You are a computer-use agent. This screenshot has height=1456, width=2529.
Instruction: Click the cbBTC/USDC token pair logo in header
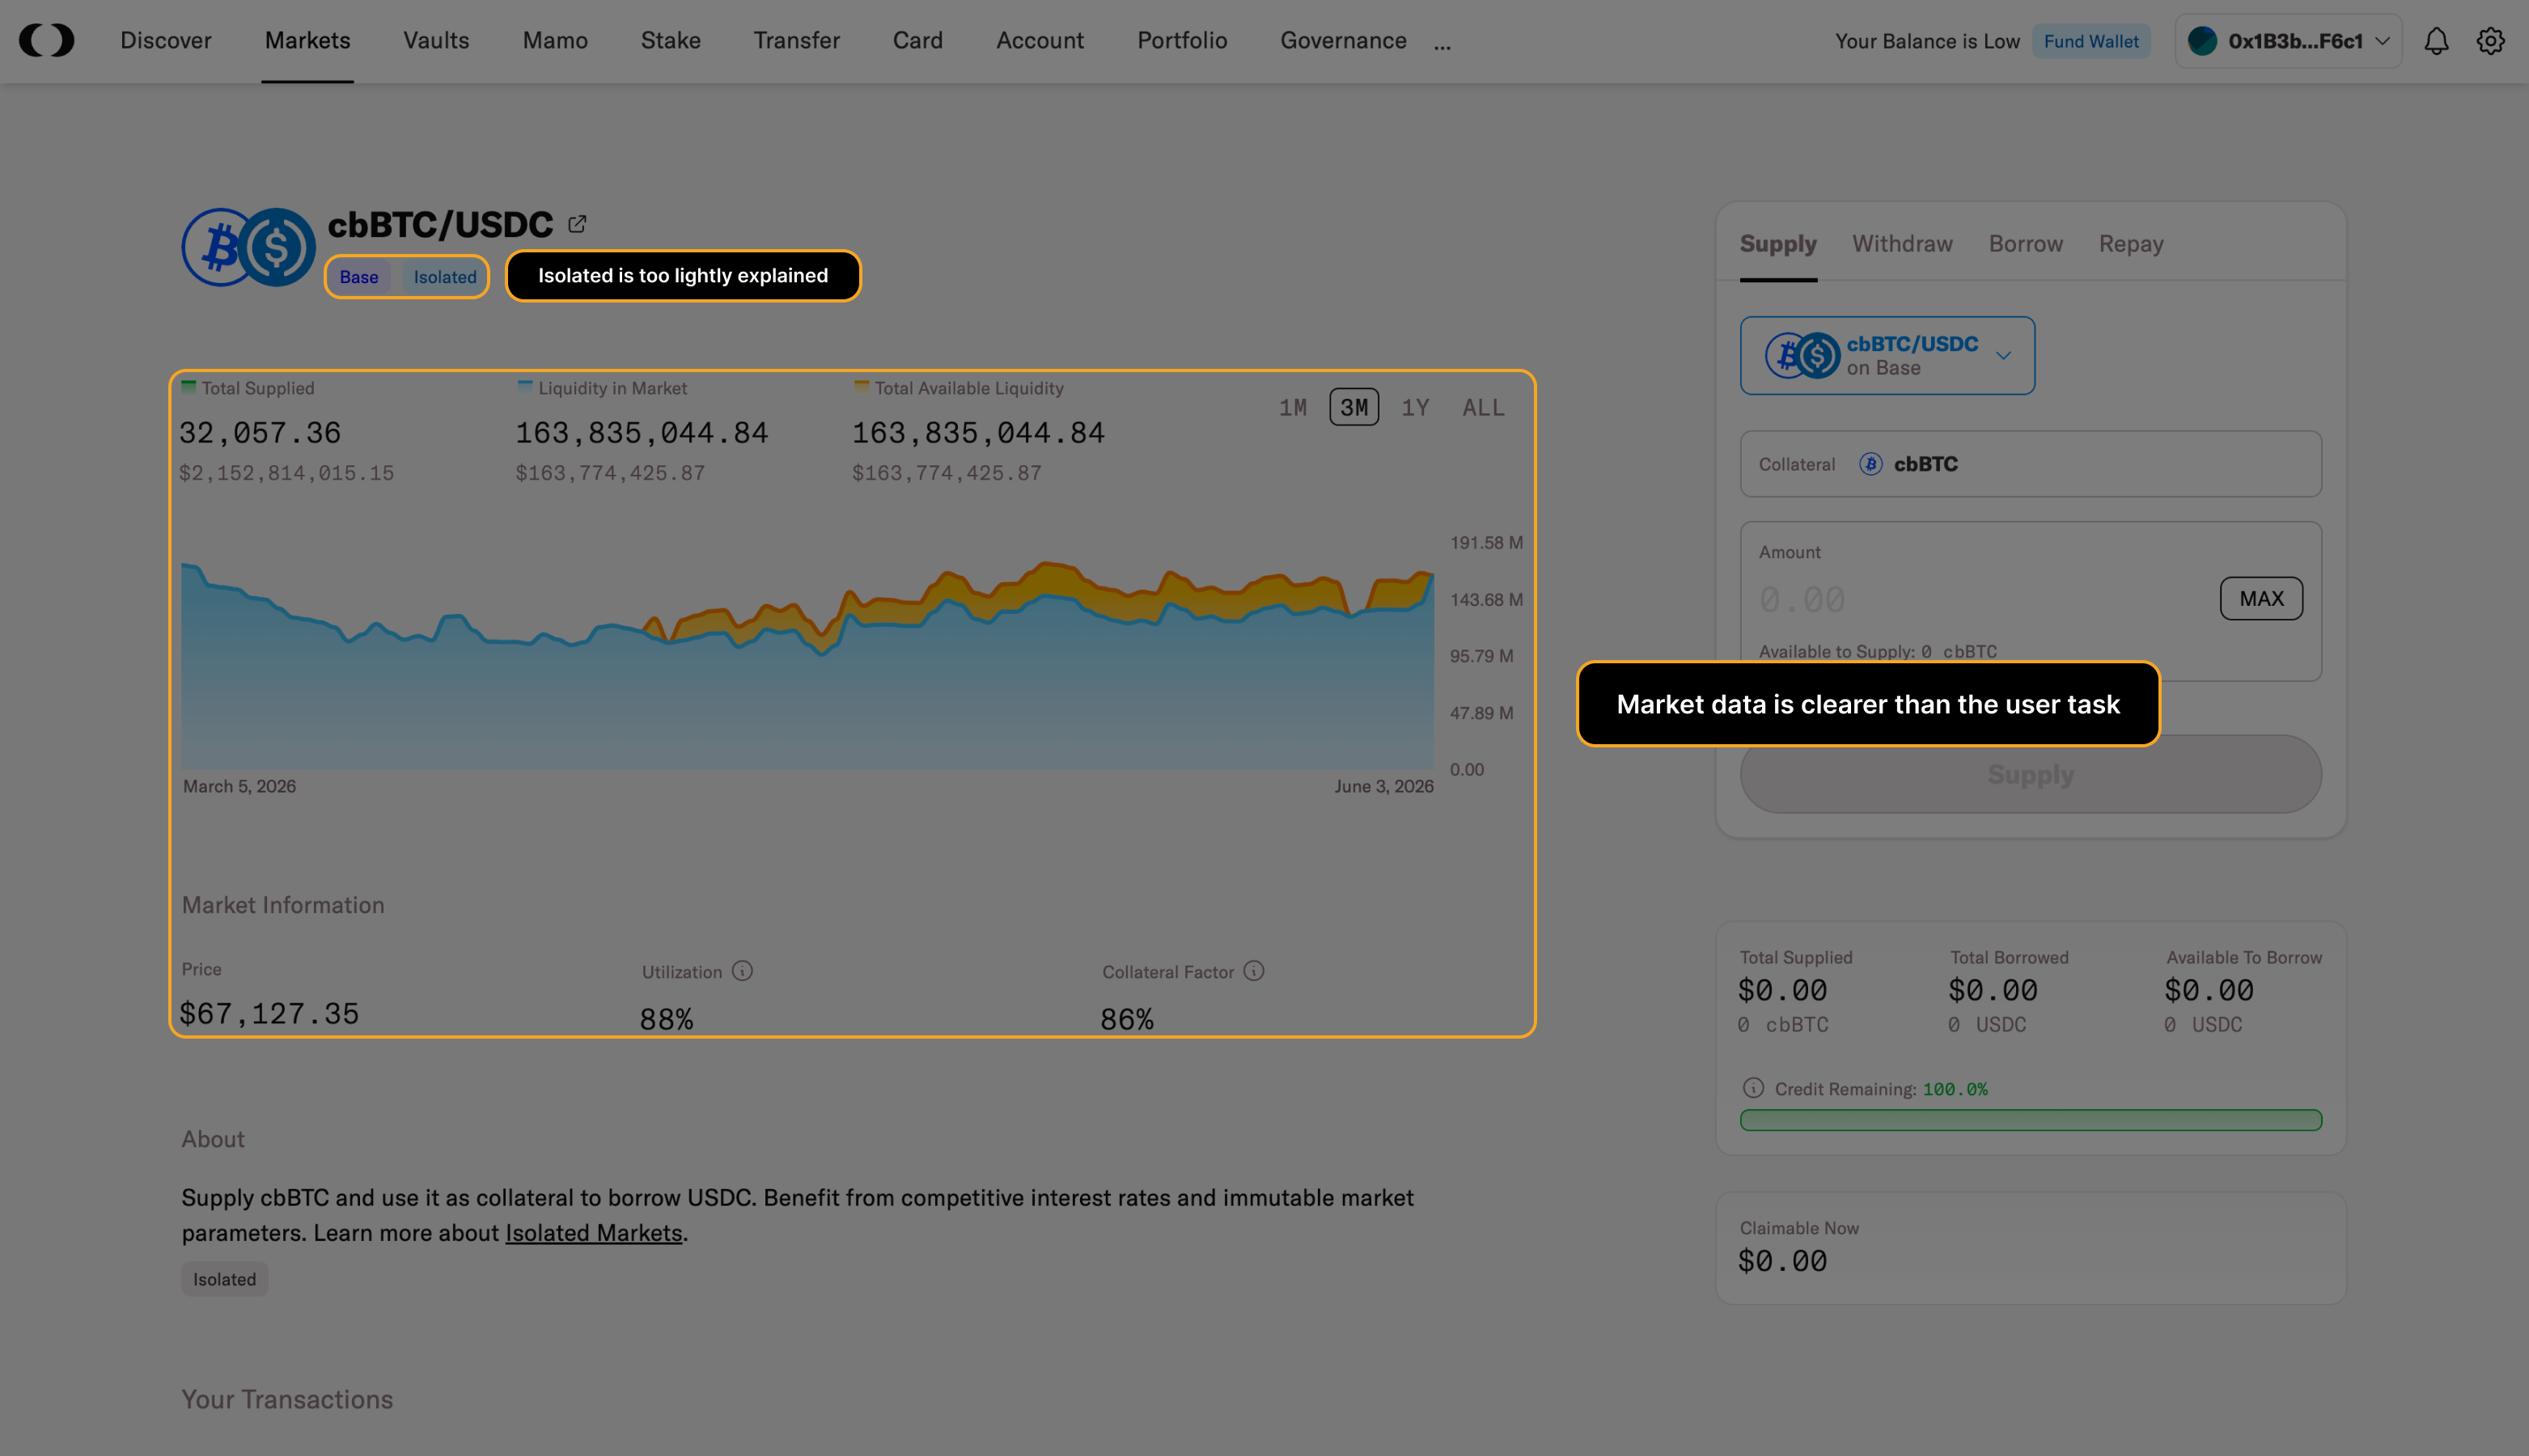(249, 247)
